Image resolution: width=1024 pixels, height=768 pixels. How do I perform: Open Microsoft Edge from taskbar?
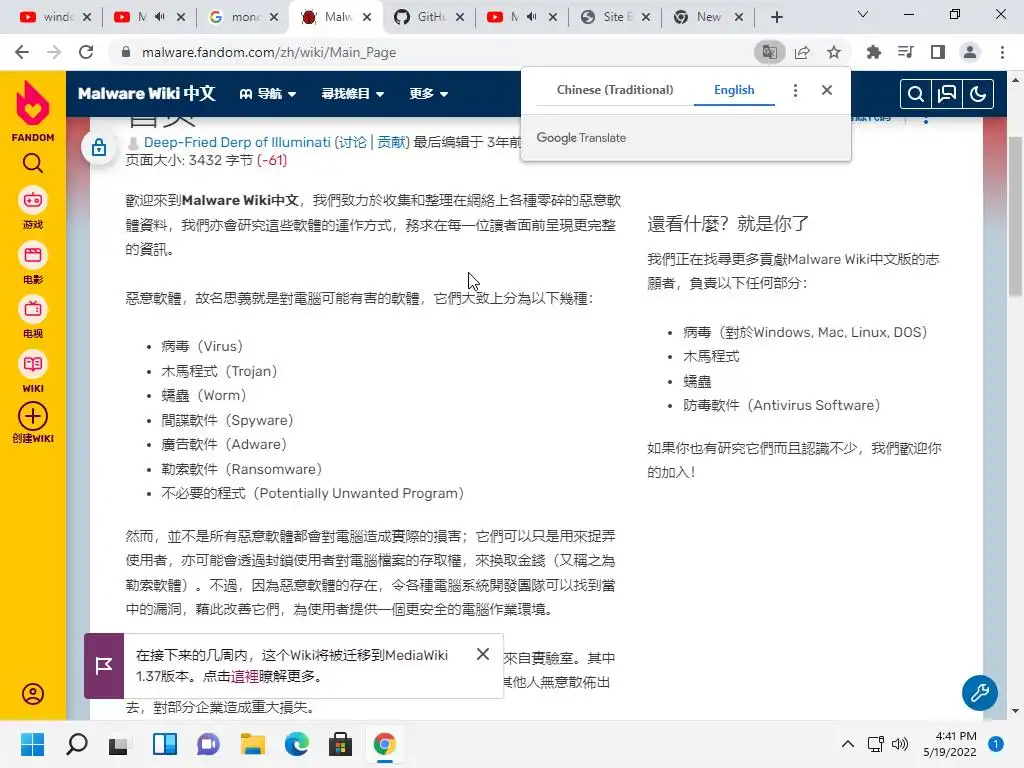pos(296,744)
